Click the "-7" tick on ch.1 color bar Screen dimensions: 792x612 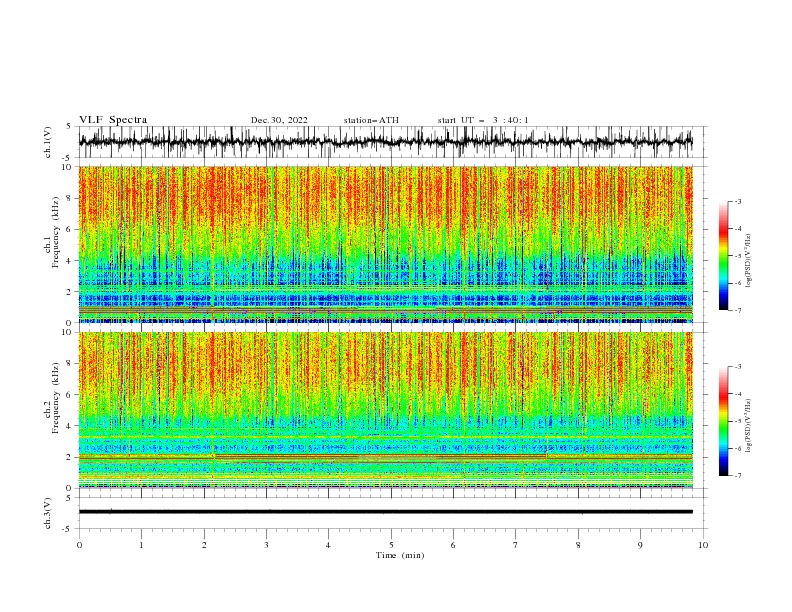(737, 310)
